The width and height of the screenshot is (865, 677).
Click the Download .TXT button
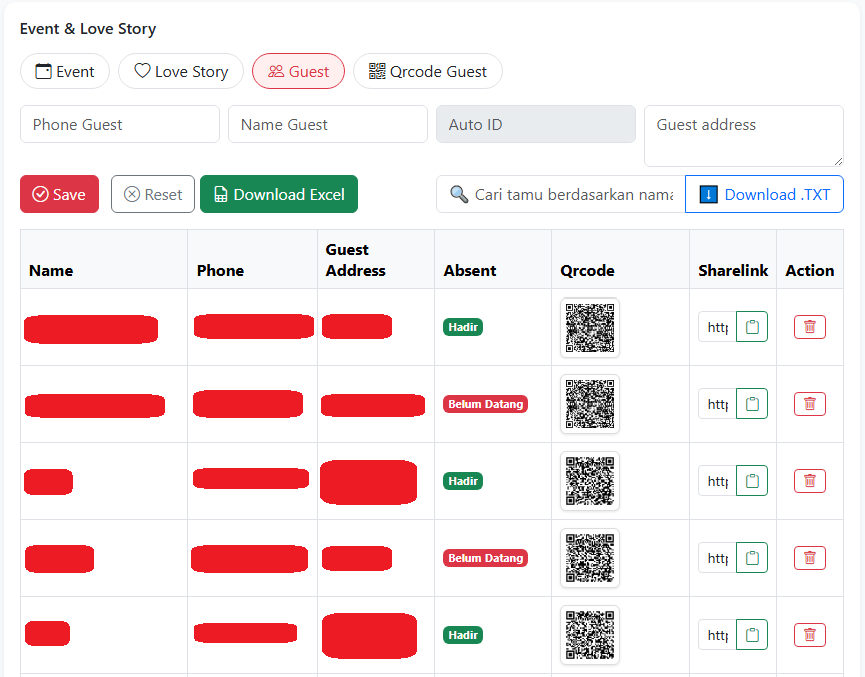[764, 195]
